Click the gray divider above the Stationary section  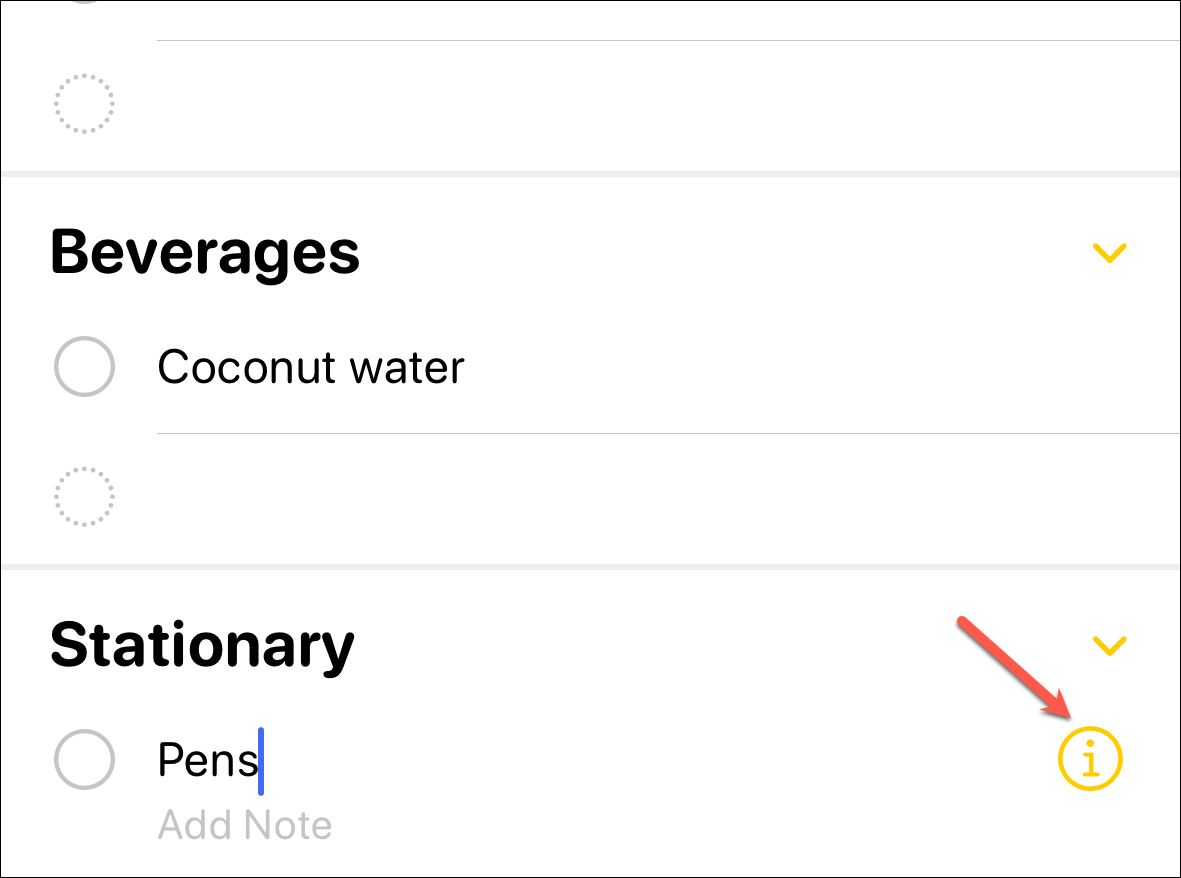590,567
